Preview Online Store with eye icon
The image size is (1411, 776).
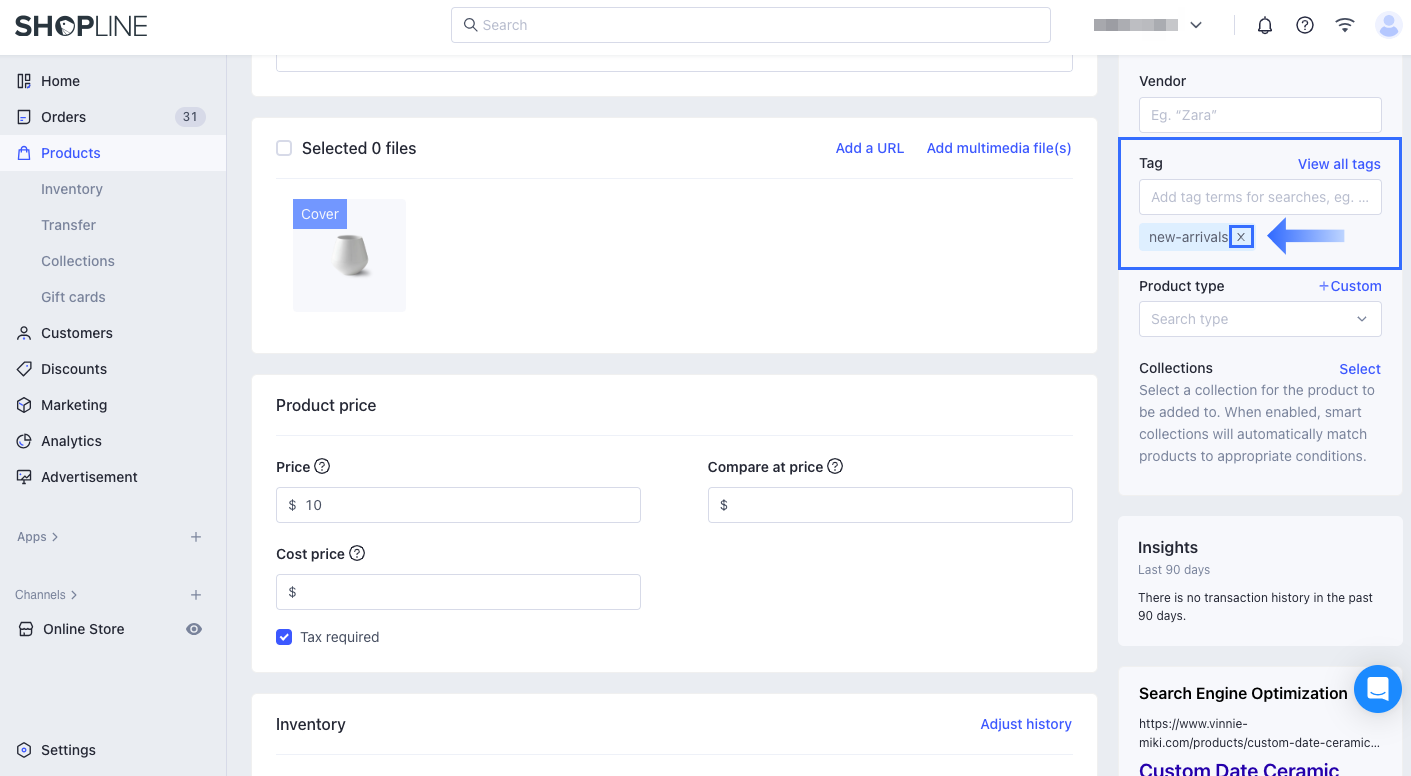pos(194,629)
